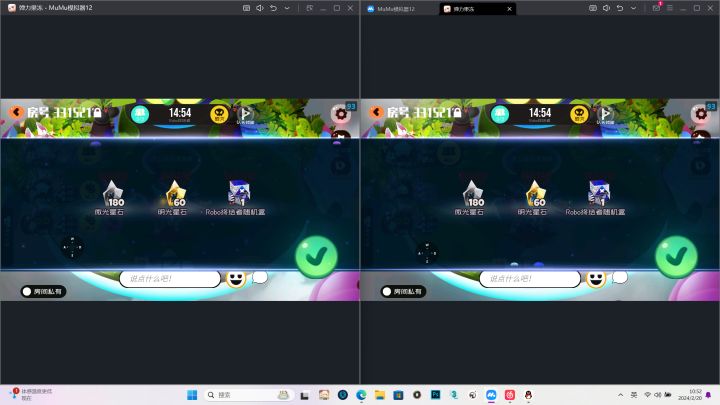Click chat input field in right game
The image size is (720, 405).
(x=530, y=279)
